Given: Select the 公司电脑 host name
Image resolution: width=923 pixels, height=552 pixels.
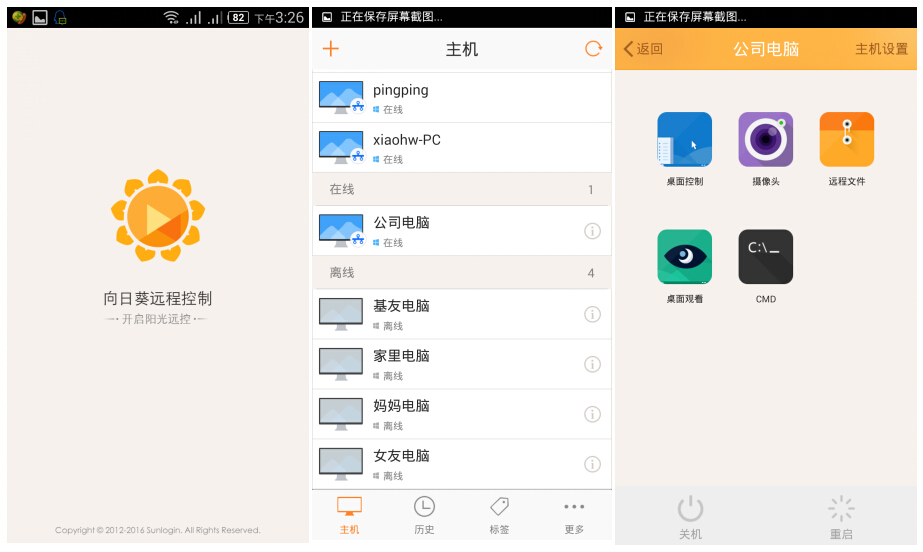Looking at the screenshot, I should pos(401,222).
